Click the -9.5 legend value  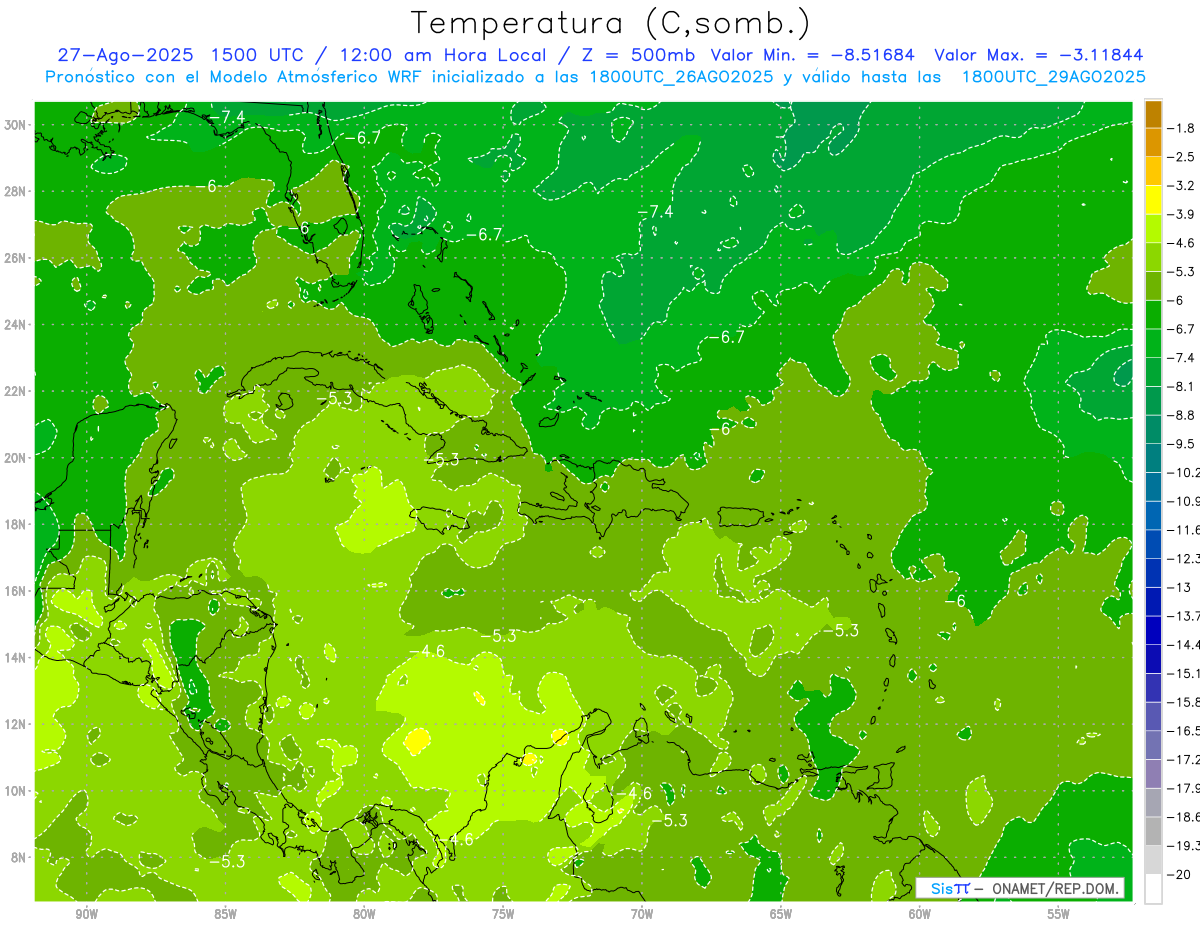(x=1181, y=444)
